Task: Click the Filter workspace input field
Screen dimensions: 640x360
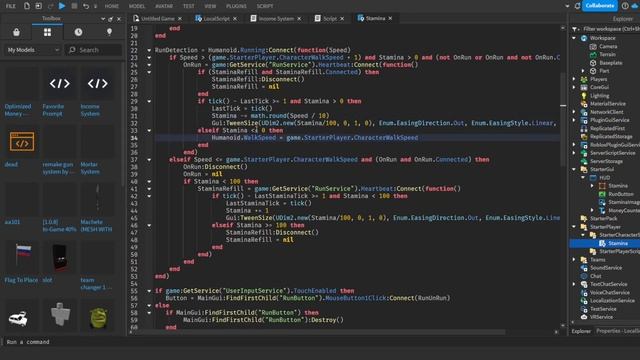Action: pyautogui.click(x=611, y=29)
